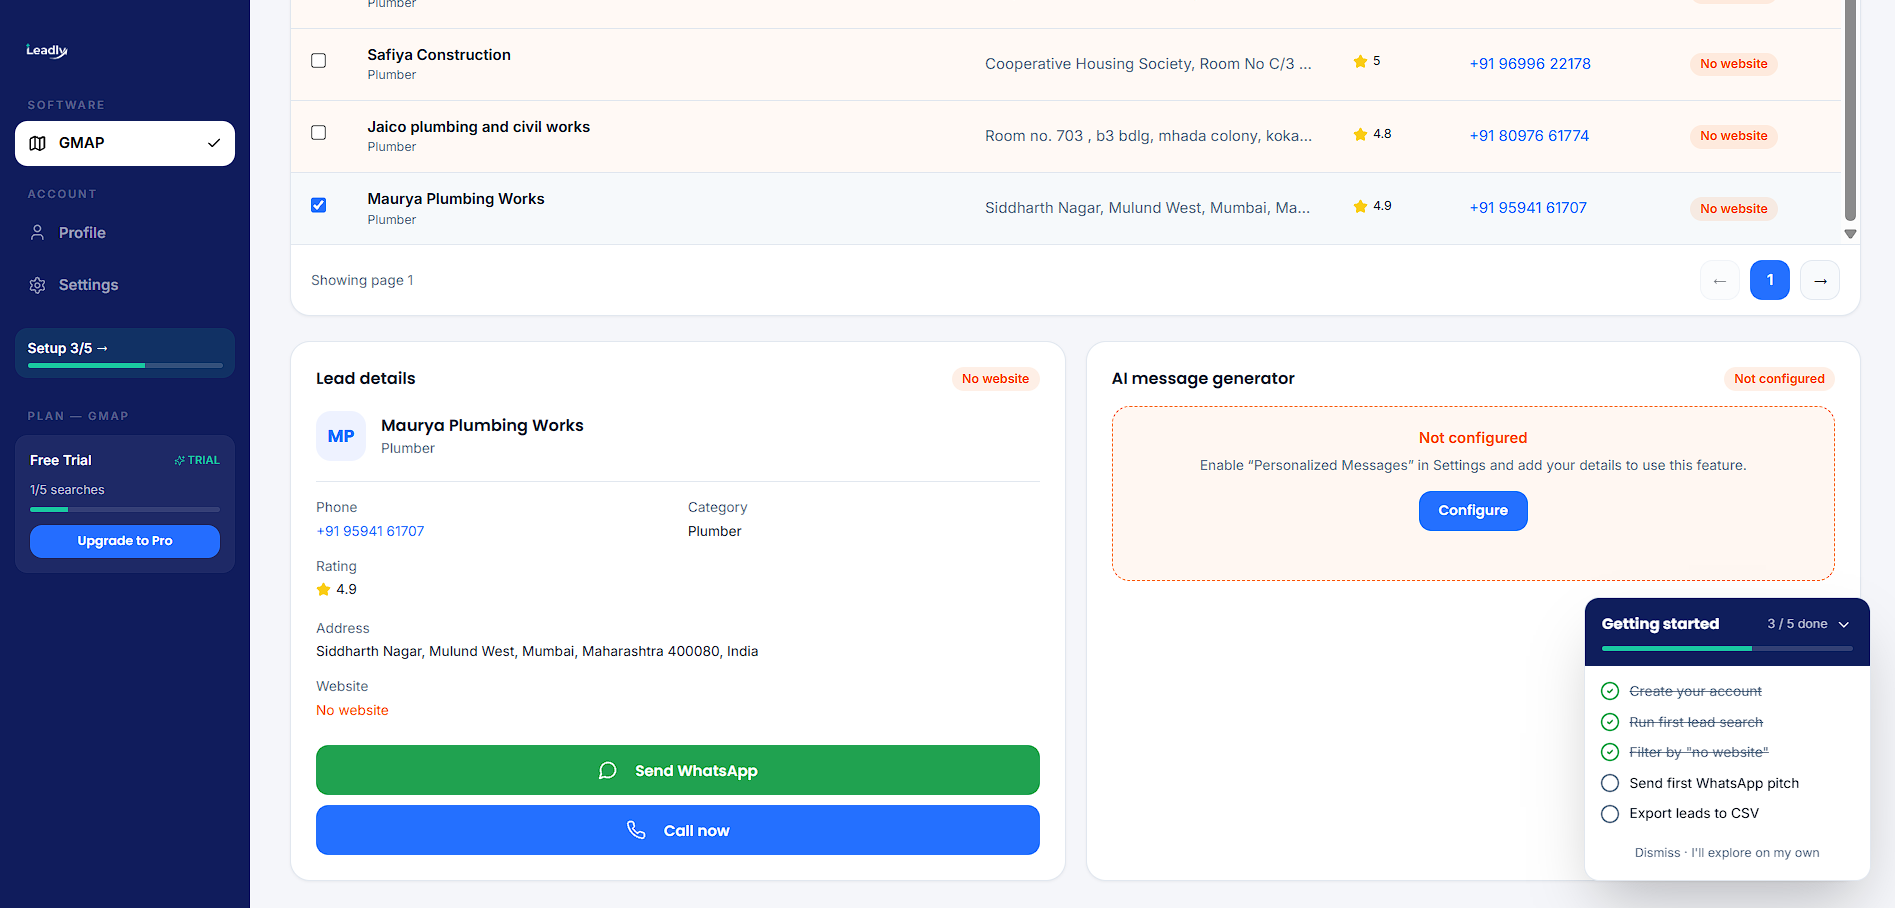Click the completed check for Filter by no website
Viewport: 1895px width, 908px height.
[x=1610, y=752]
